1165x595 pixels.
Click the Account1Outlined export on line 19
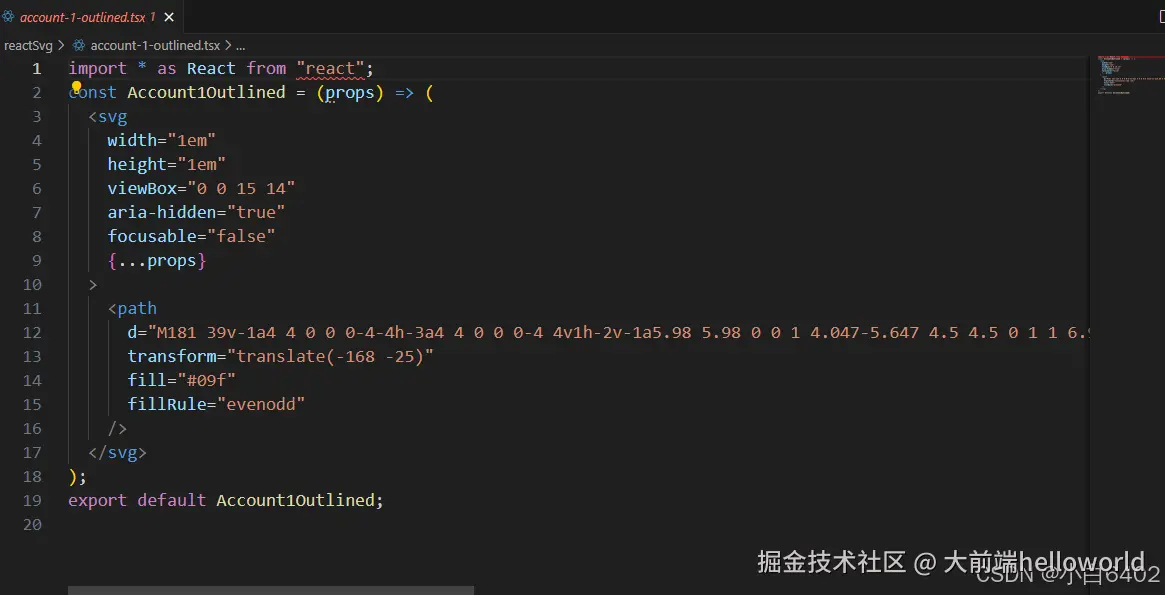click(x=295, y=500)
